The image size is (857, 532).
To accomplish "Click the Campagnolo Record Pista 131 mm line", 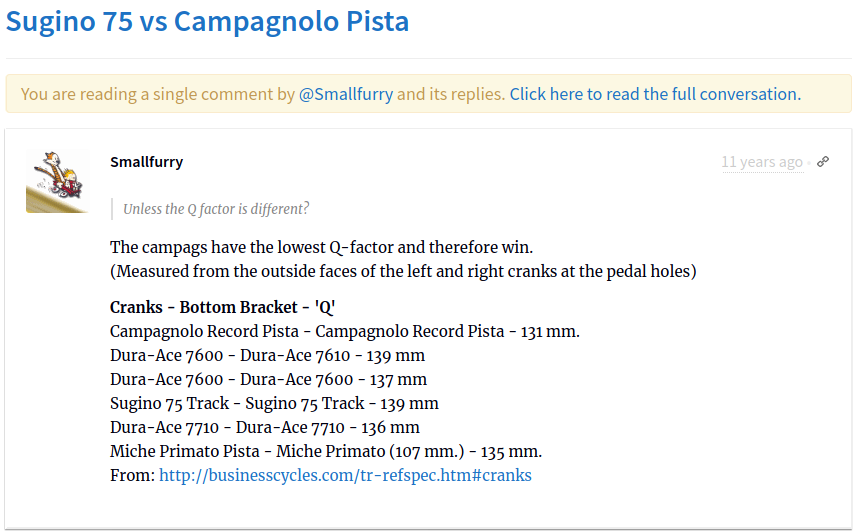I will pos(344,331).
